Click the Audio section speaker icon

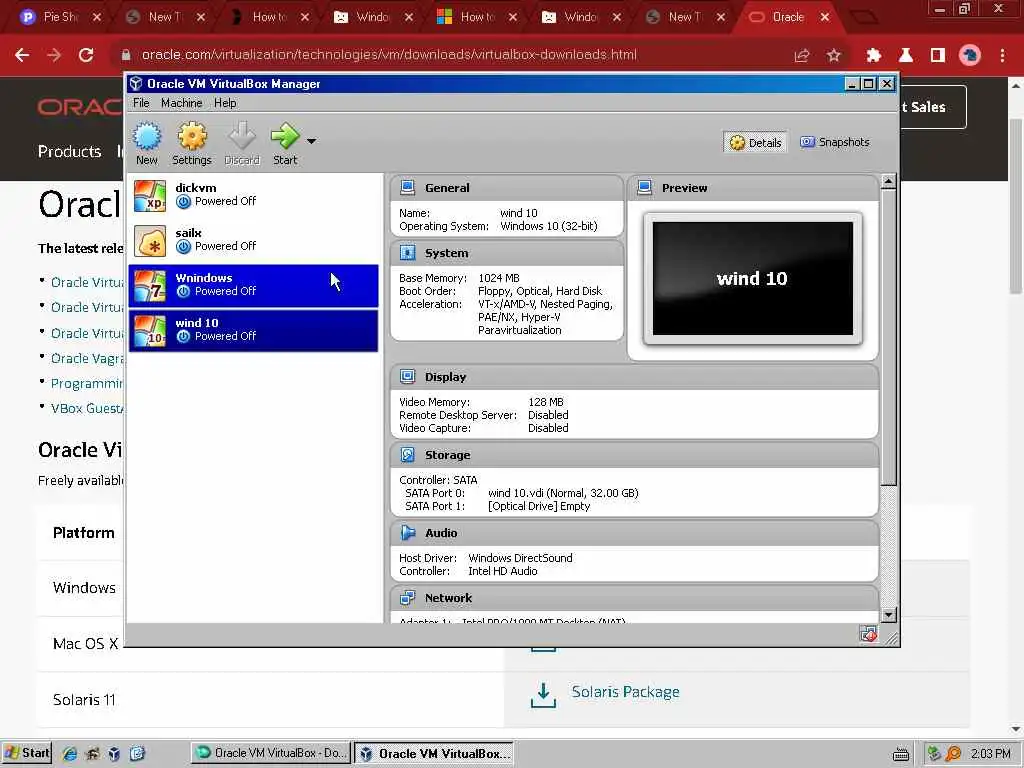(408, 533)
